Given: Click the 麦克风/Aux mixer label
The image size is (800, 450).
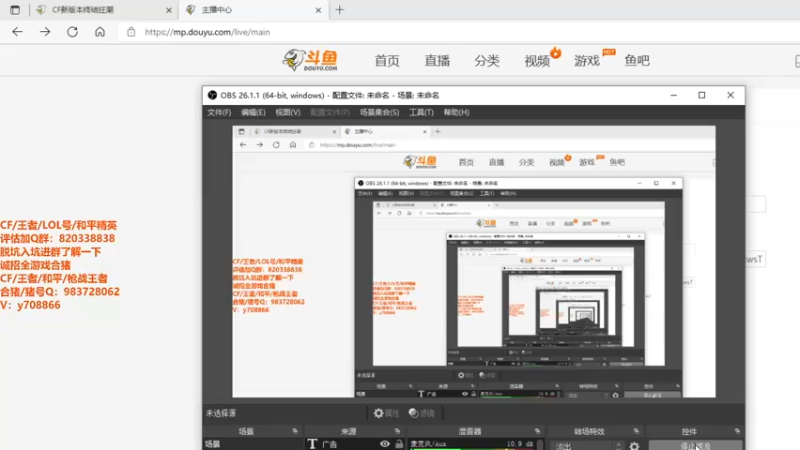Looking at the screenshot, I should (x=429, y=443).
